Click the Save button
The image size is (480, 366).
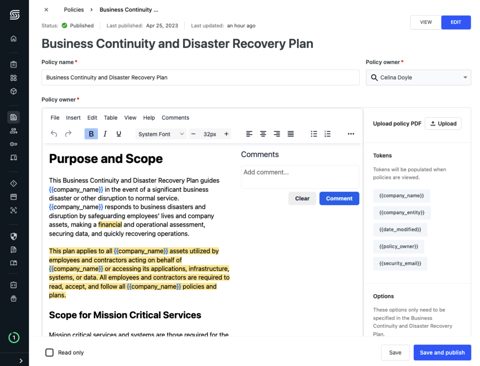[x=395, y=353]
